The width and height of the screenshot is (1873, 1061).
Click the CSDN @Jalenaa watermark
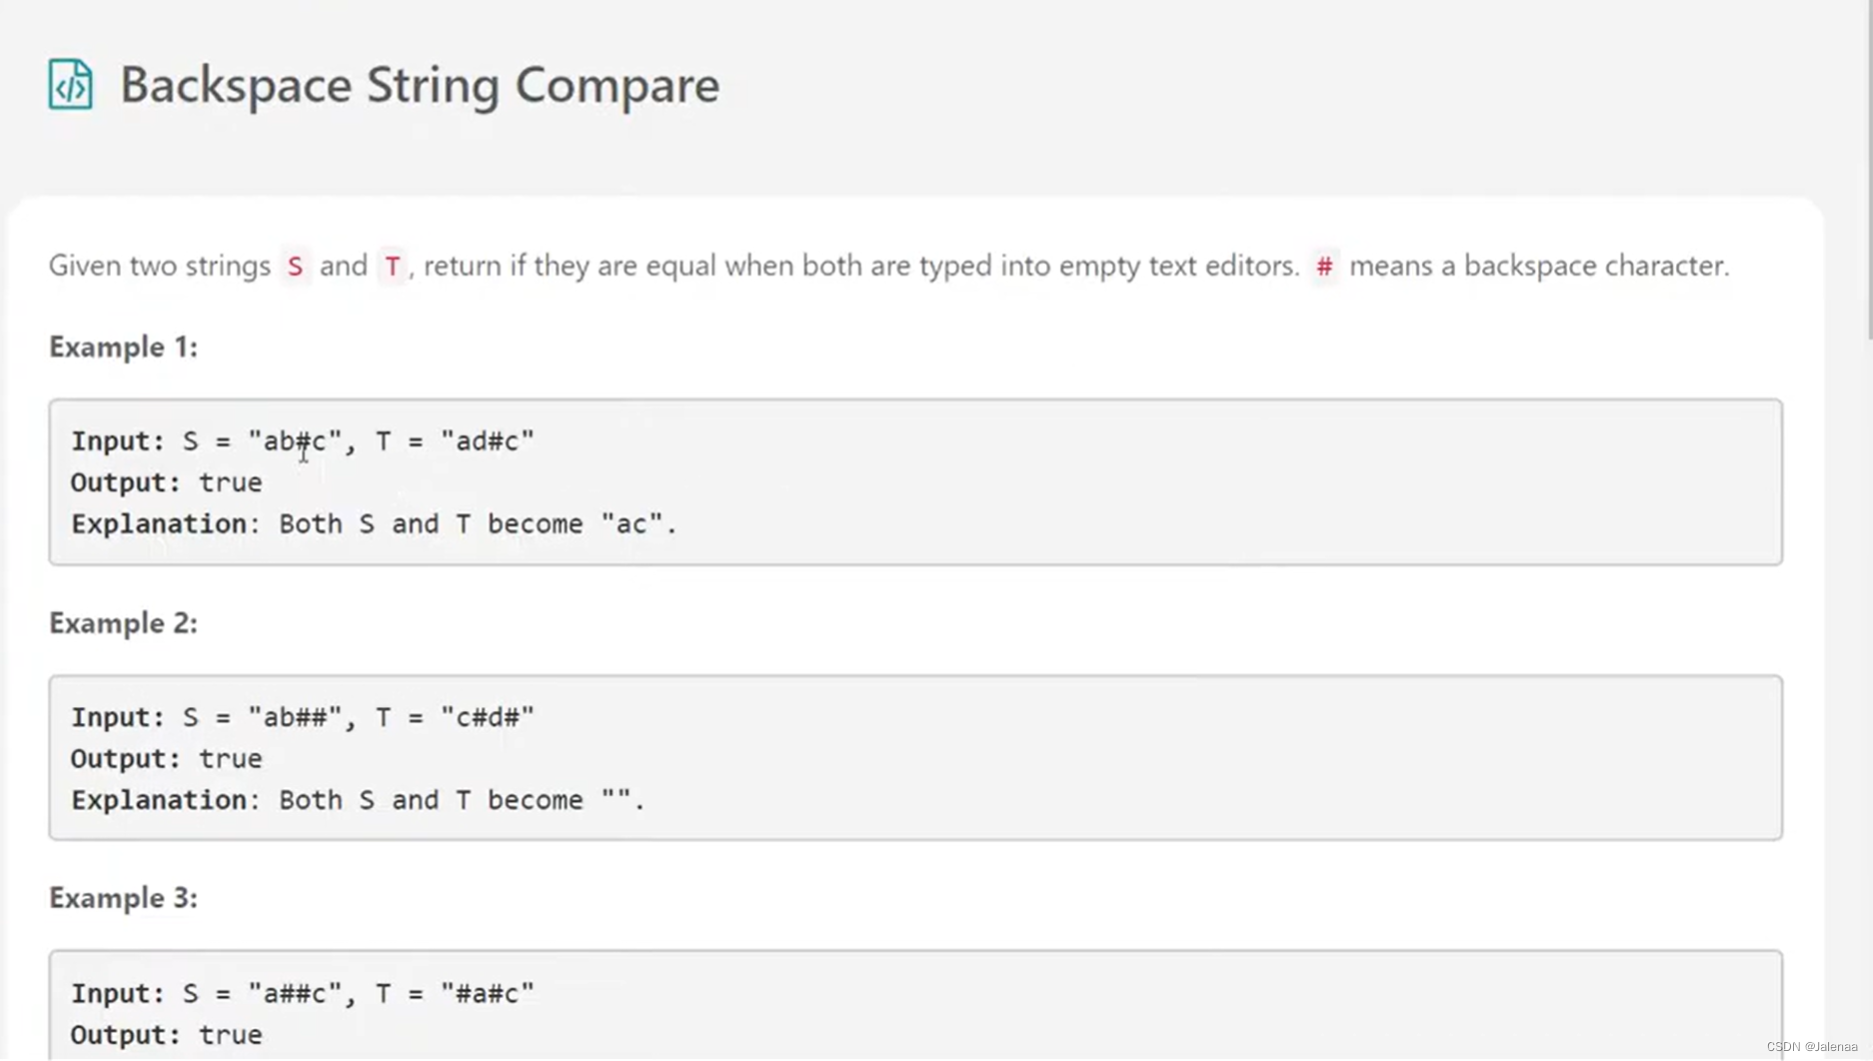pyautogui.click(x=1811, y=1047)
